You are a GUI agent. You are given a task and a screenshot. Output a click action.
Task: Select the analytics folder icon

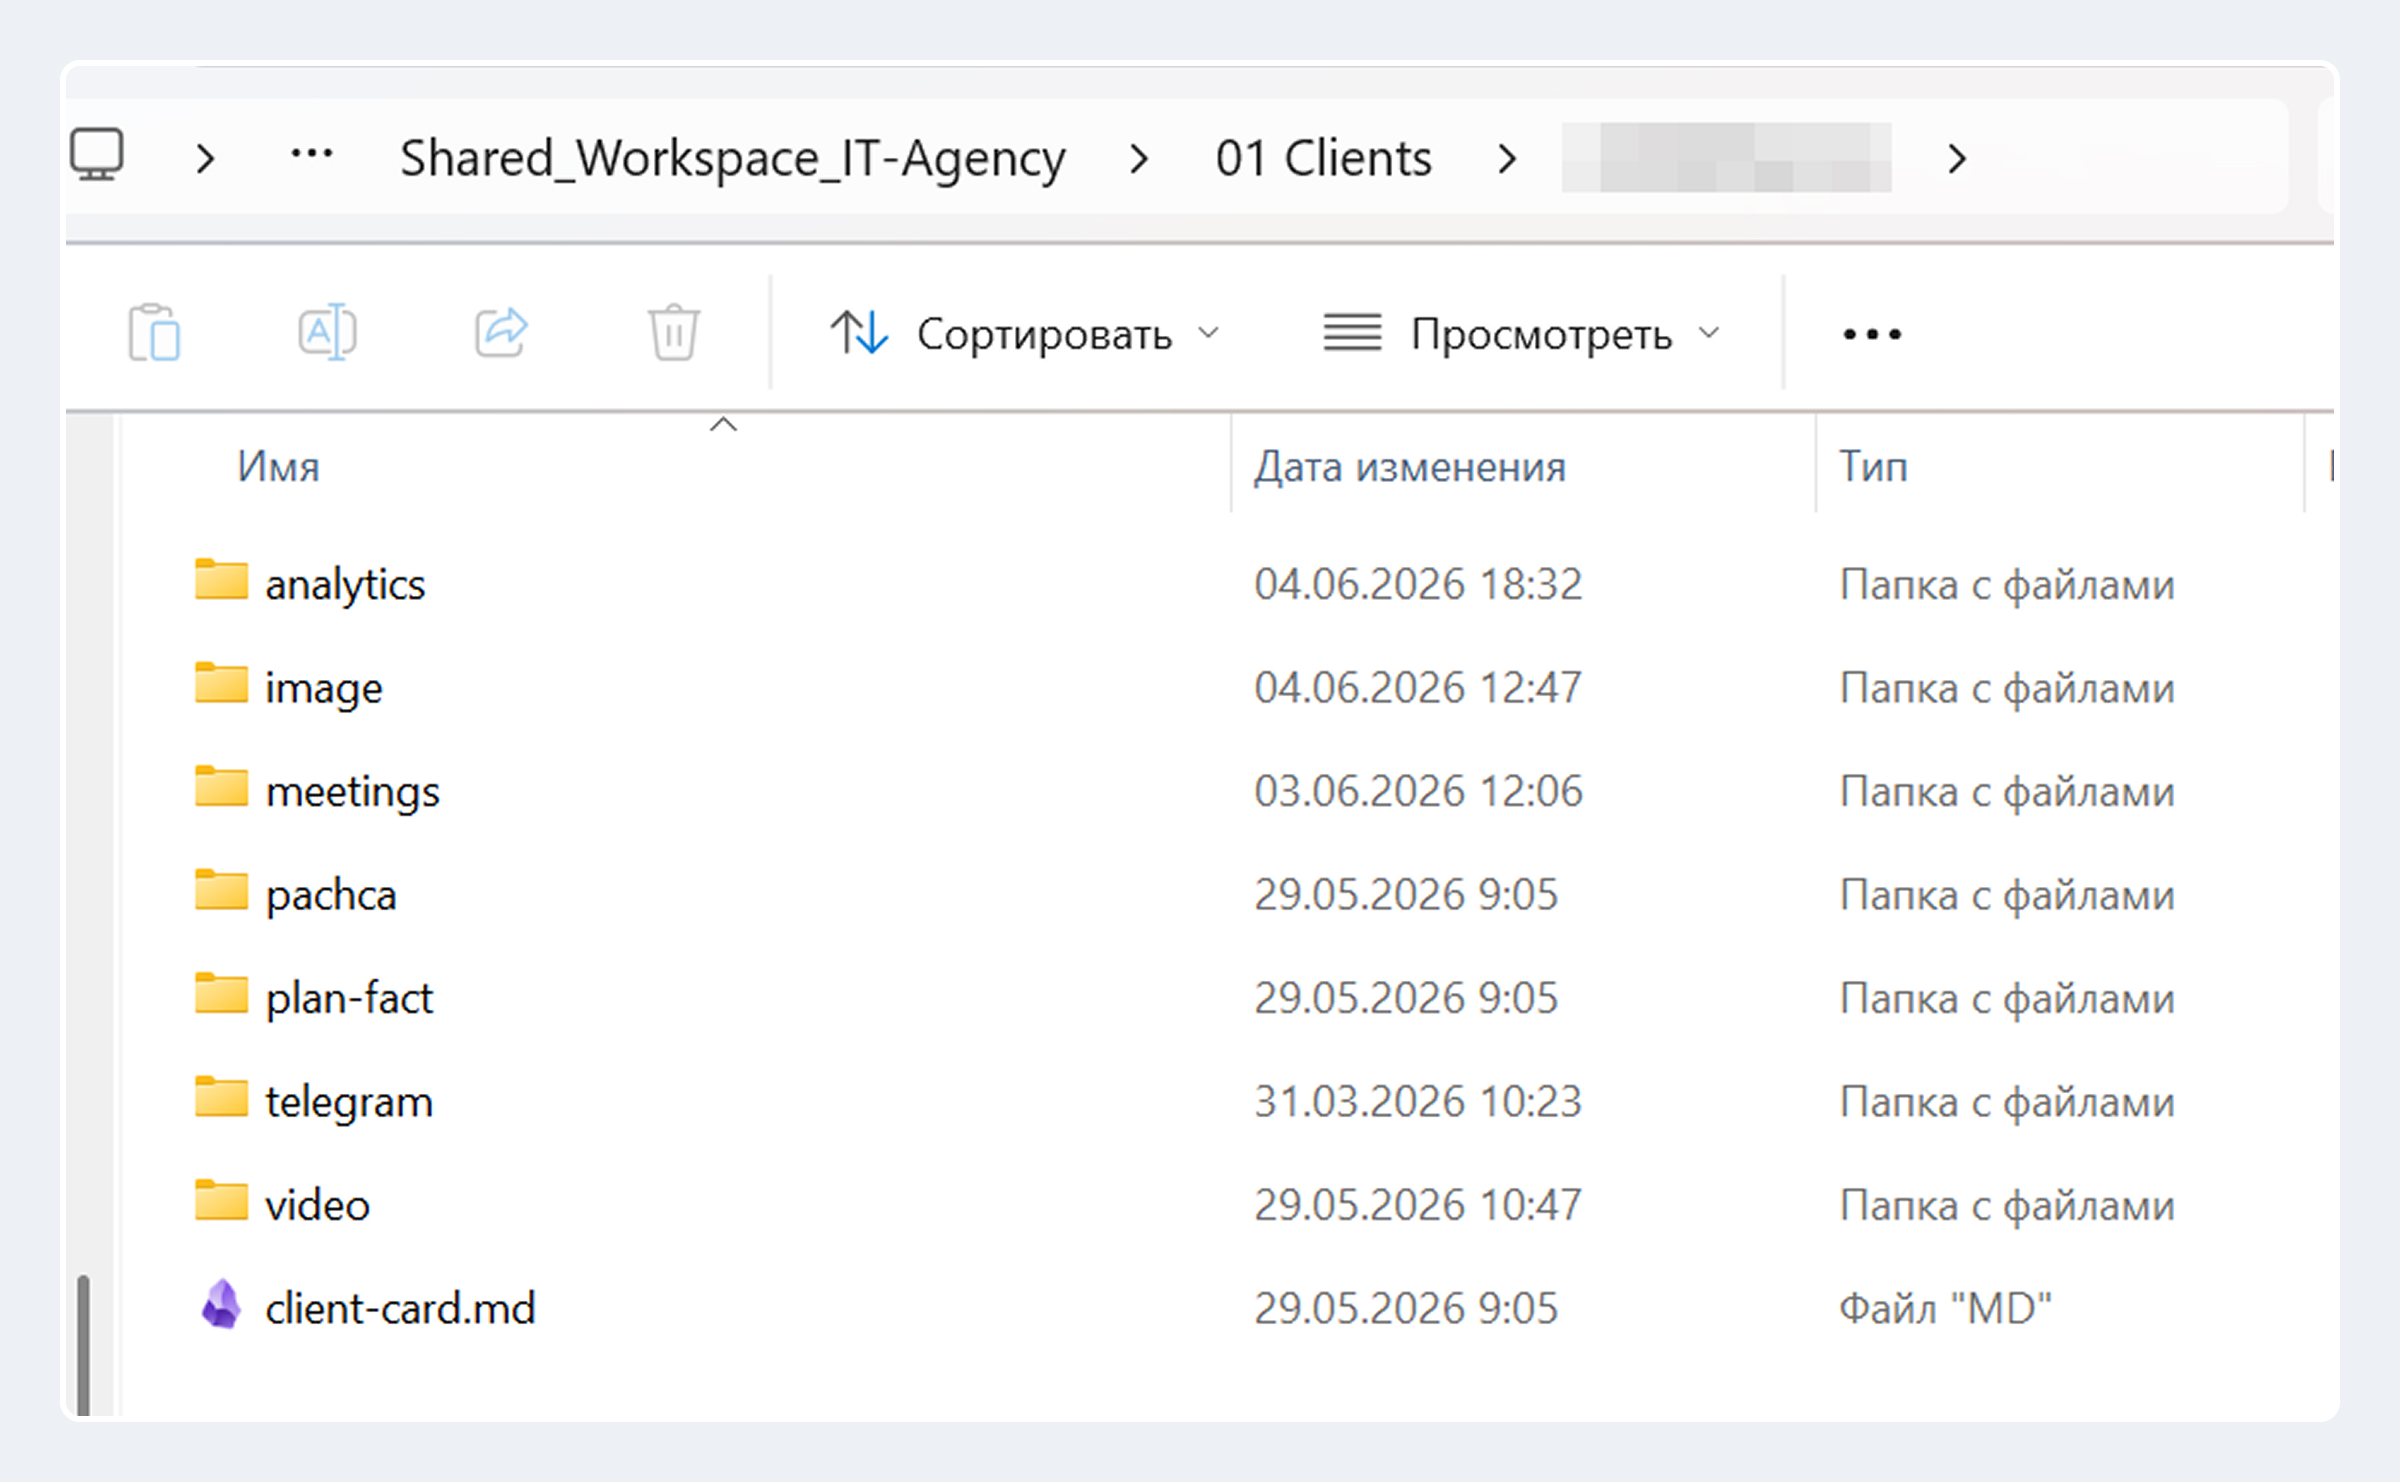tap(221, 579)
